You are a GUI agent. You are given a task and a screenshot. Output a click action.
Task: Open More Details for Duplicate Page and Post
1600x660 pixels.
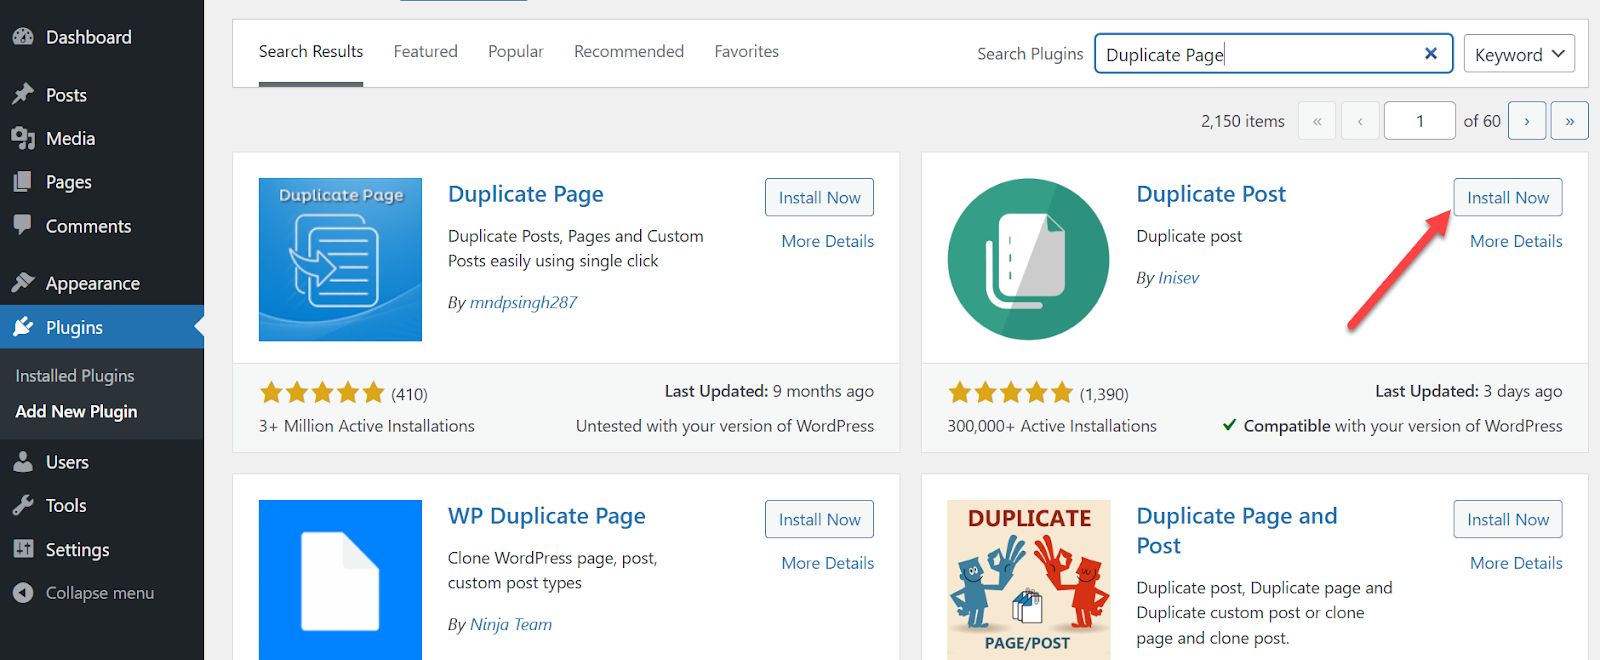pyautogui.click(x=1516, y=563)
